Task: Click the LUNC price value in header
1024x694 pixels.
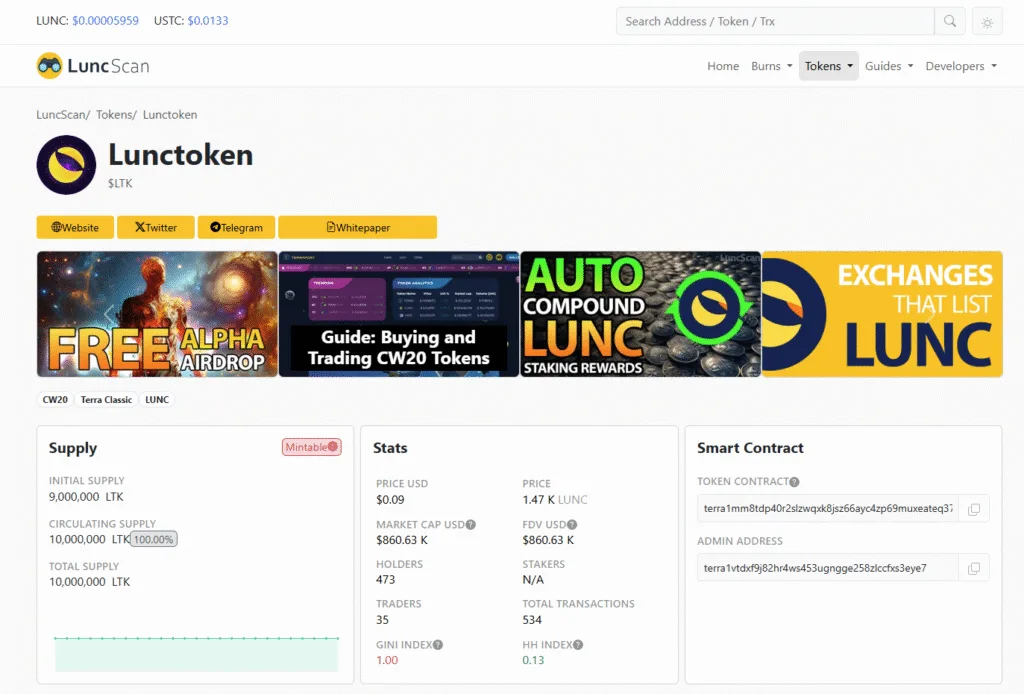Action: click(x=105, y=21)
